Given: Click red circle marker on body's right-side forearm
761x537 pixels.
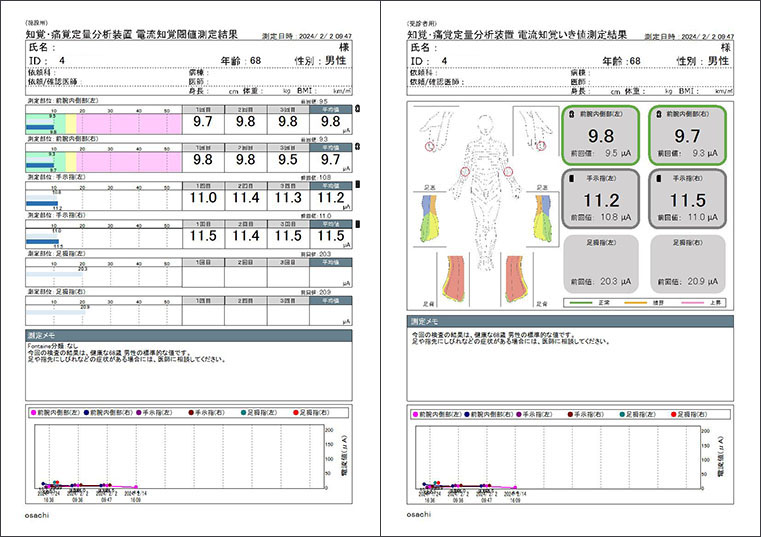Looking at the screenshot, I should click(508, 171).
